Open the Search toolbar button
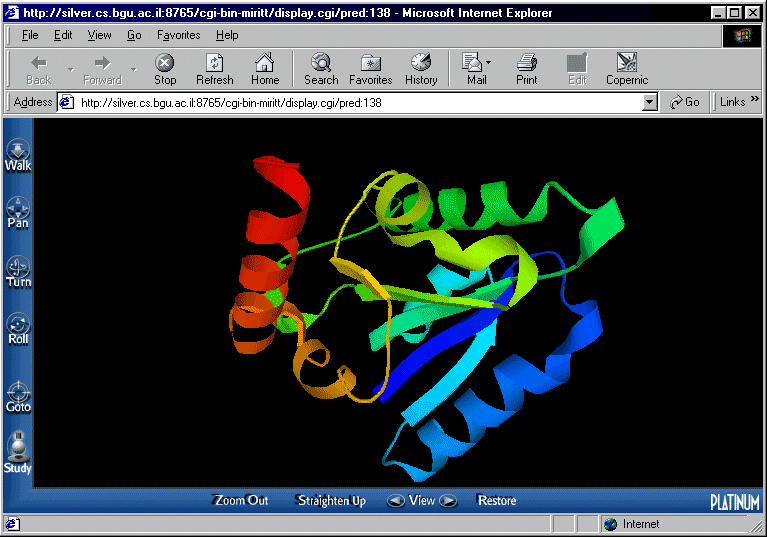Screen dimensions: 767x537 (x=321, y=69)
